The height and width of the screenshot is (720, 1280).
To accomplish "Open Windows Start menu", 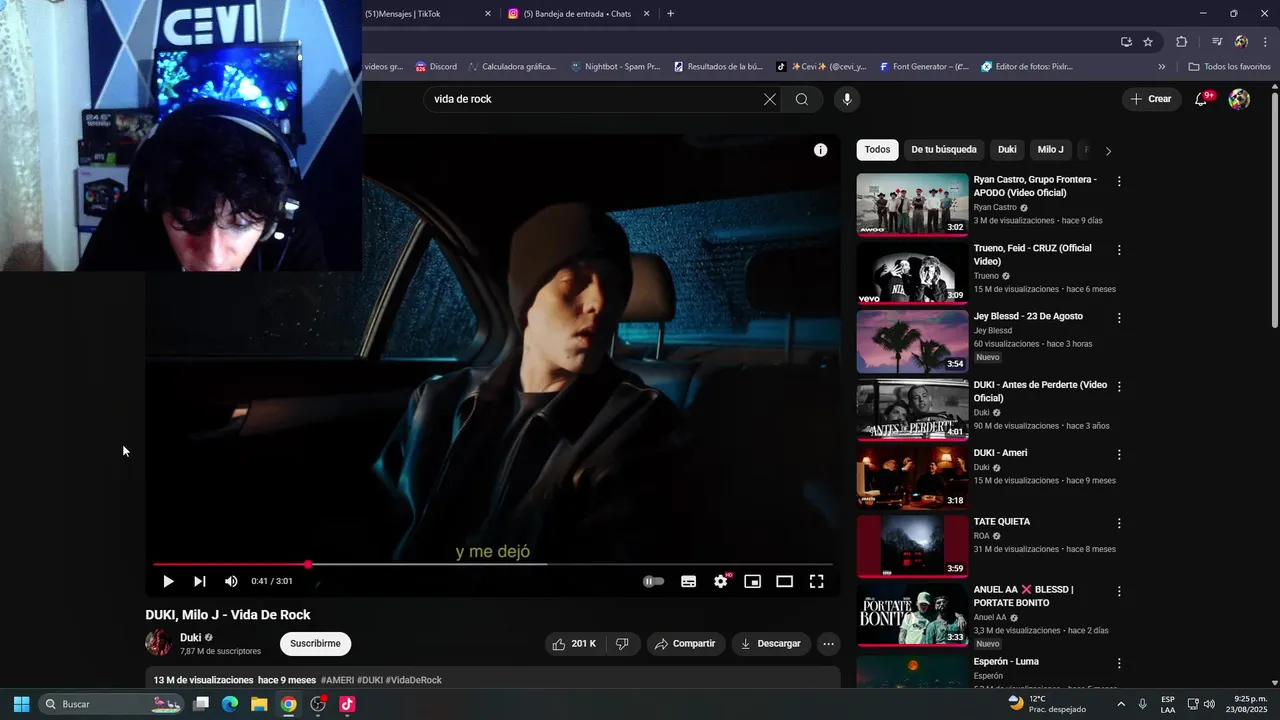I will pos(21,704).
